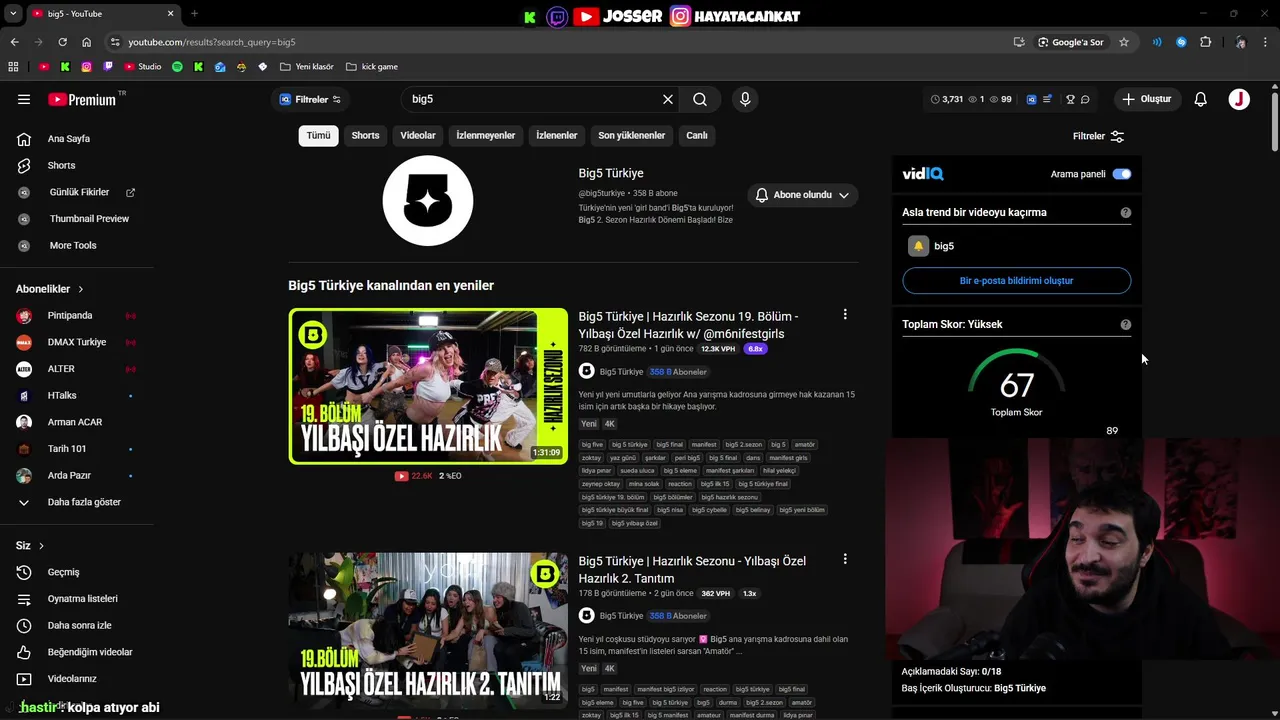Select the İzlenenler filter chip
The height and width of the screenshot is (720, 1280).
click(x=557, y=135)
